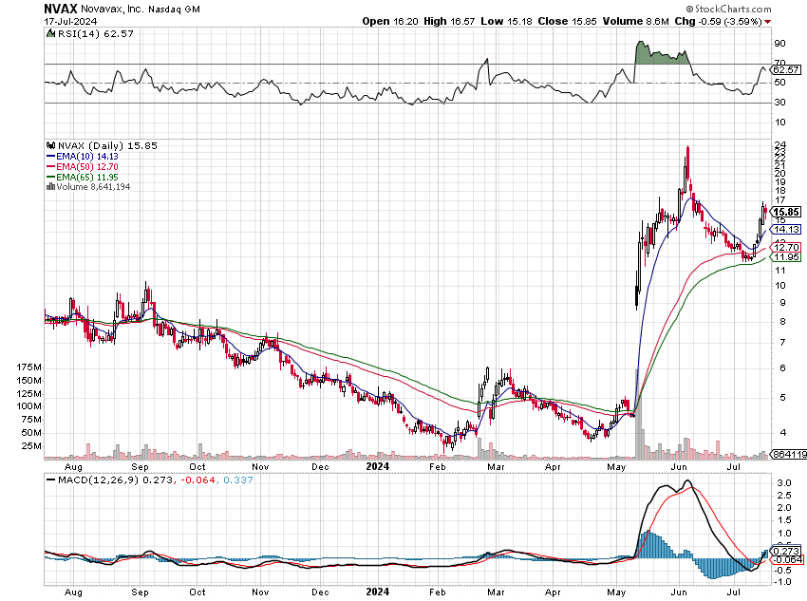Click the 7 price level on price axis

(782, 342)
